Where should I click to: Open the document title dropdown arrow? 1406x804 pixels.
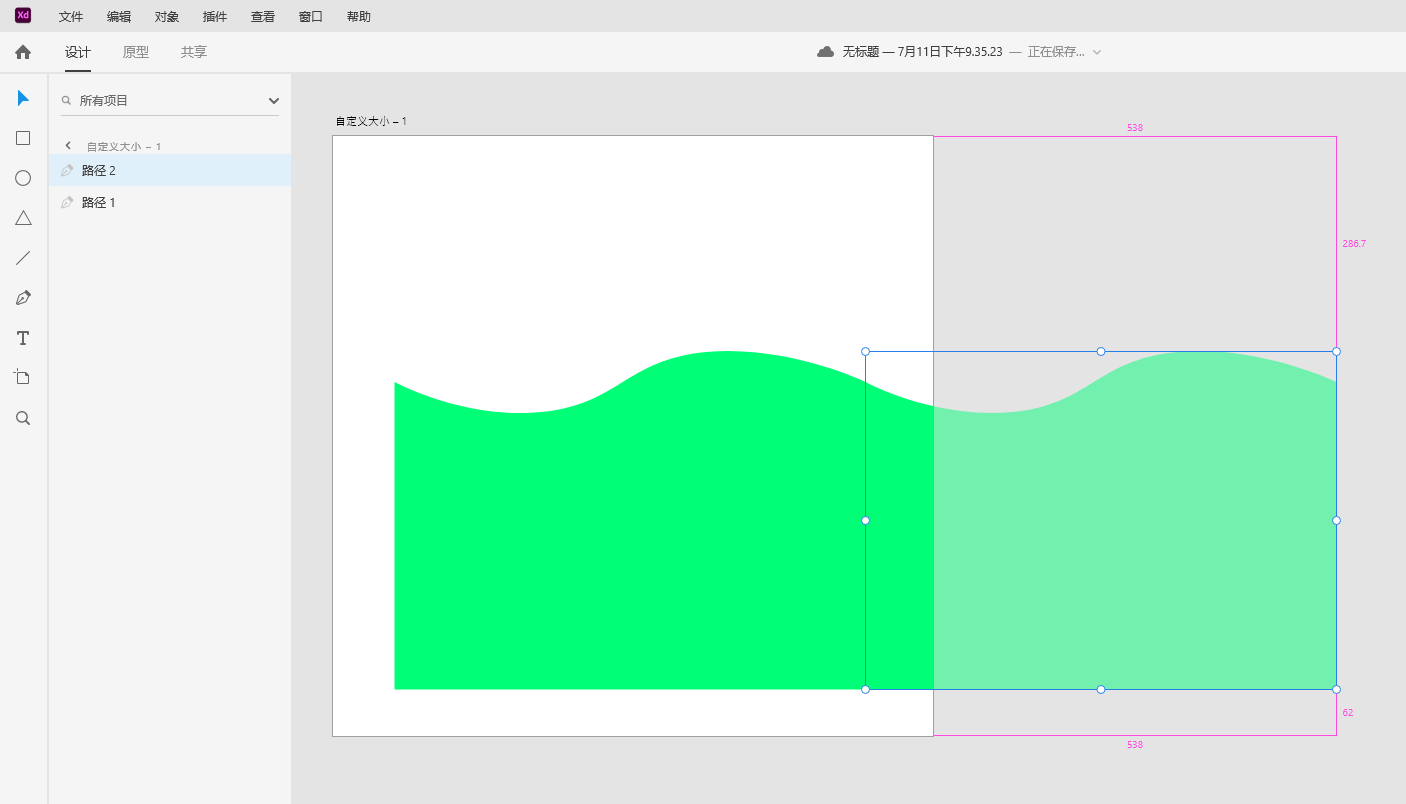pos(1097,52)
